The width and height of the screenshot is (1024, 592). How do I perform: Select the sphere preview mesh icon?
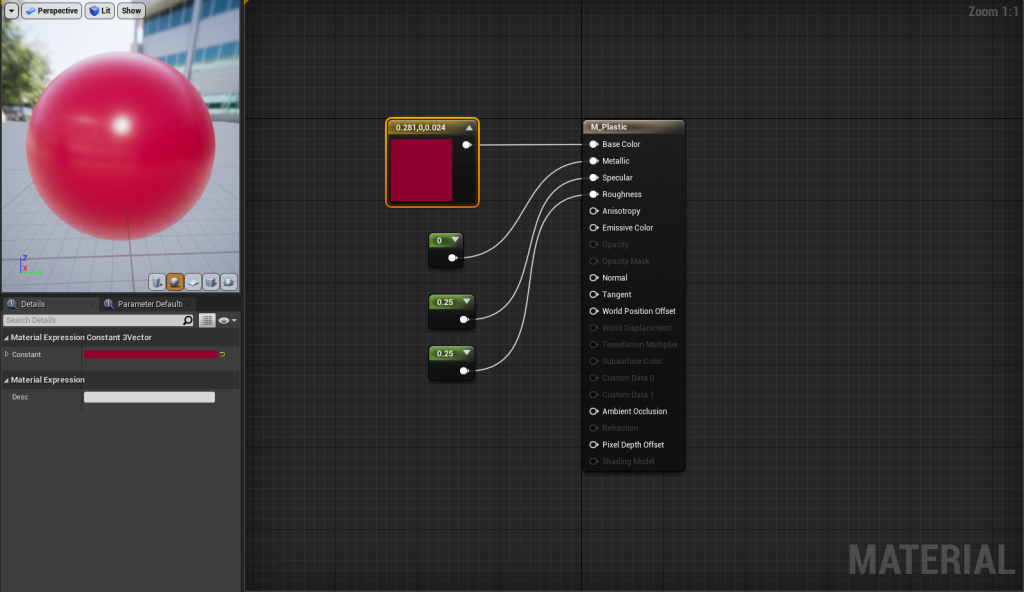coord(175,282)
